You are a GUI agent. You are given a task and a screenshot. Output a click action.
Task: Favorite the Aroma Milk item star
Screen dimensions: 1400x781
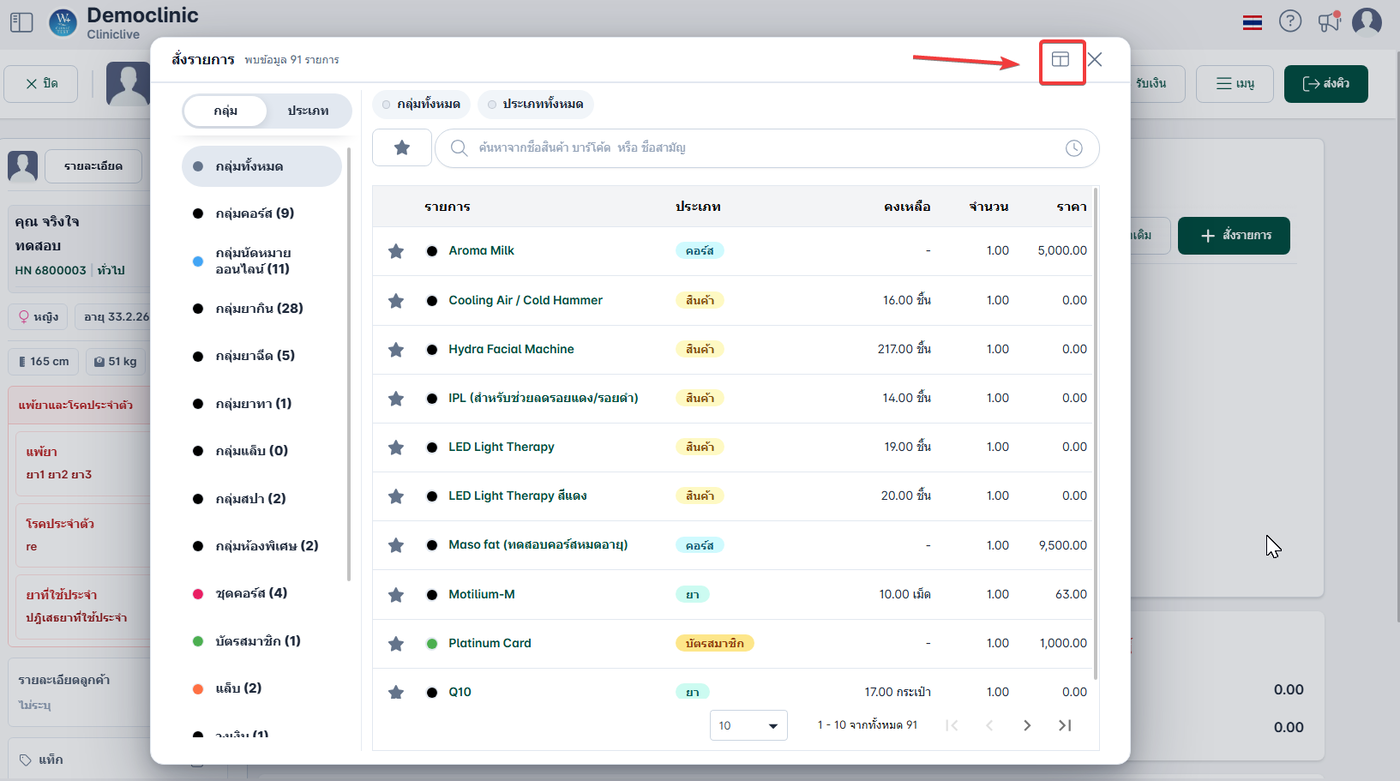[396, 251]
